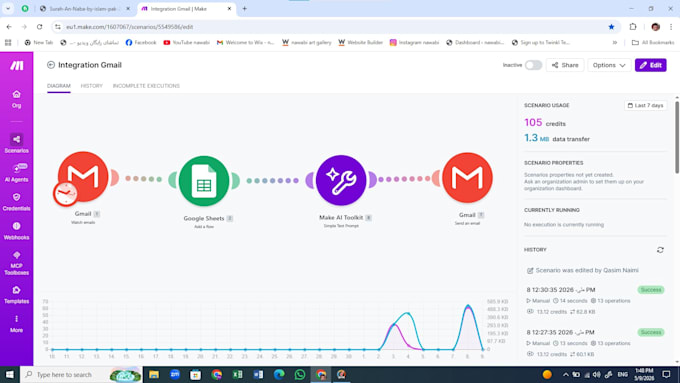The image size is (680, 383).
Task: Open the More sidebar menu
Action: pyautogui.click(x=16, y=324)
